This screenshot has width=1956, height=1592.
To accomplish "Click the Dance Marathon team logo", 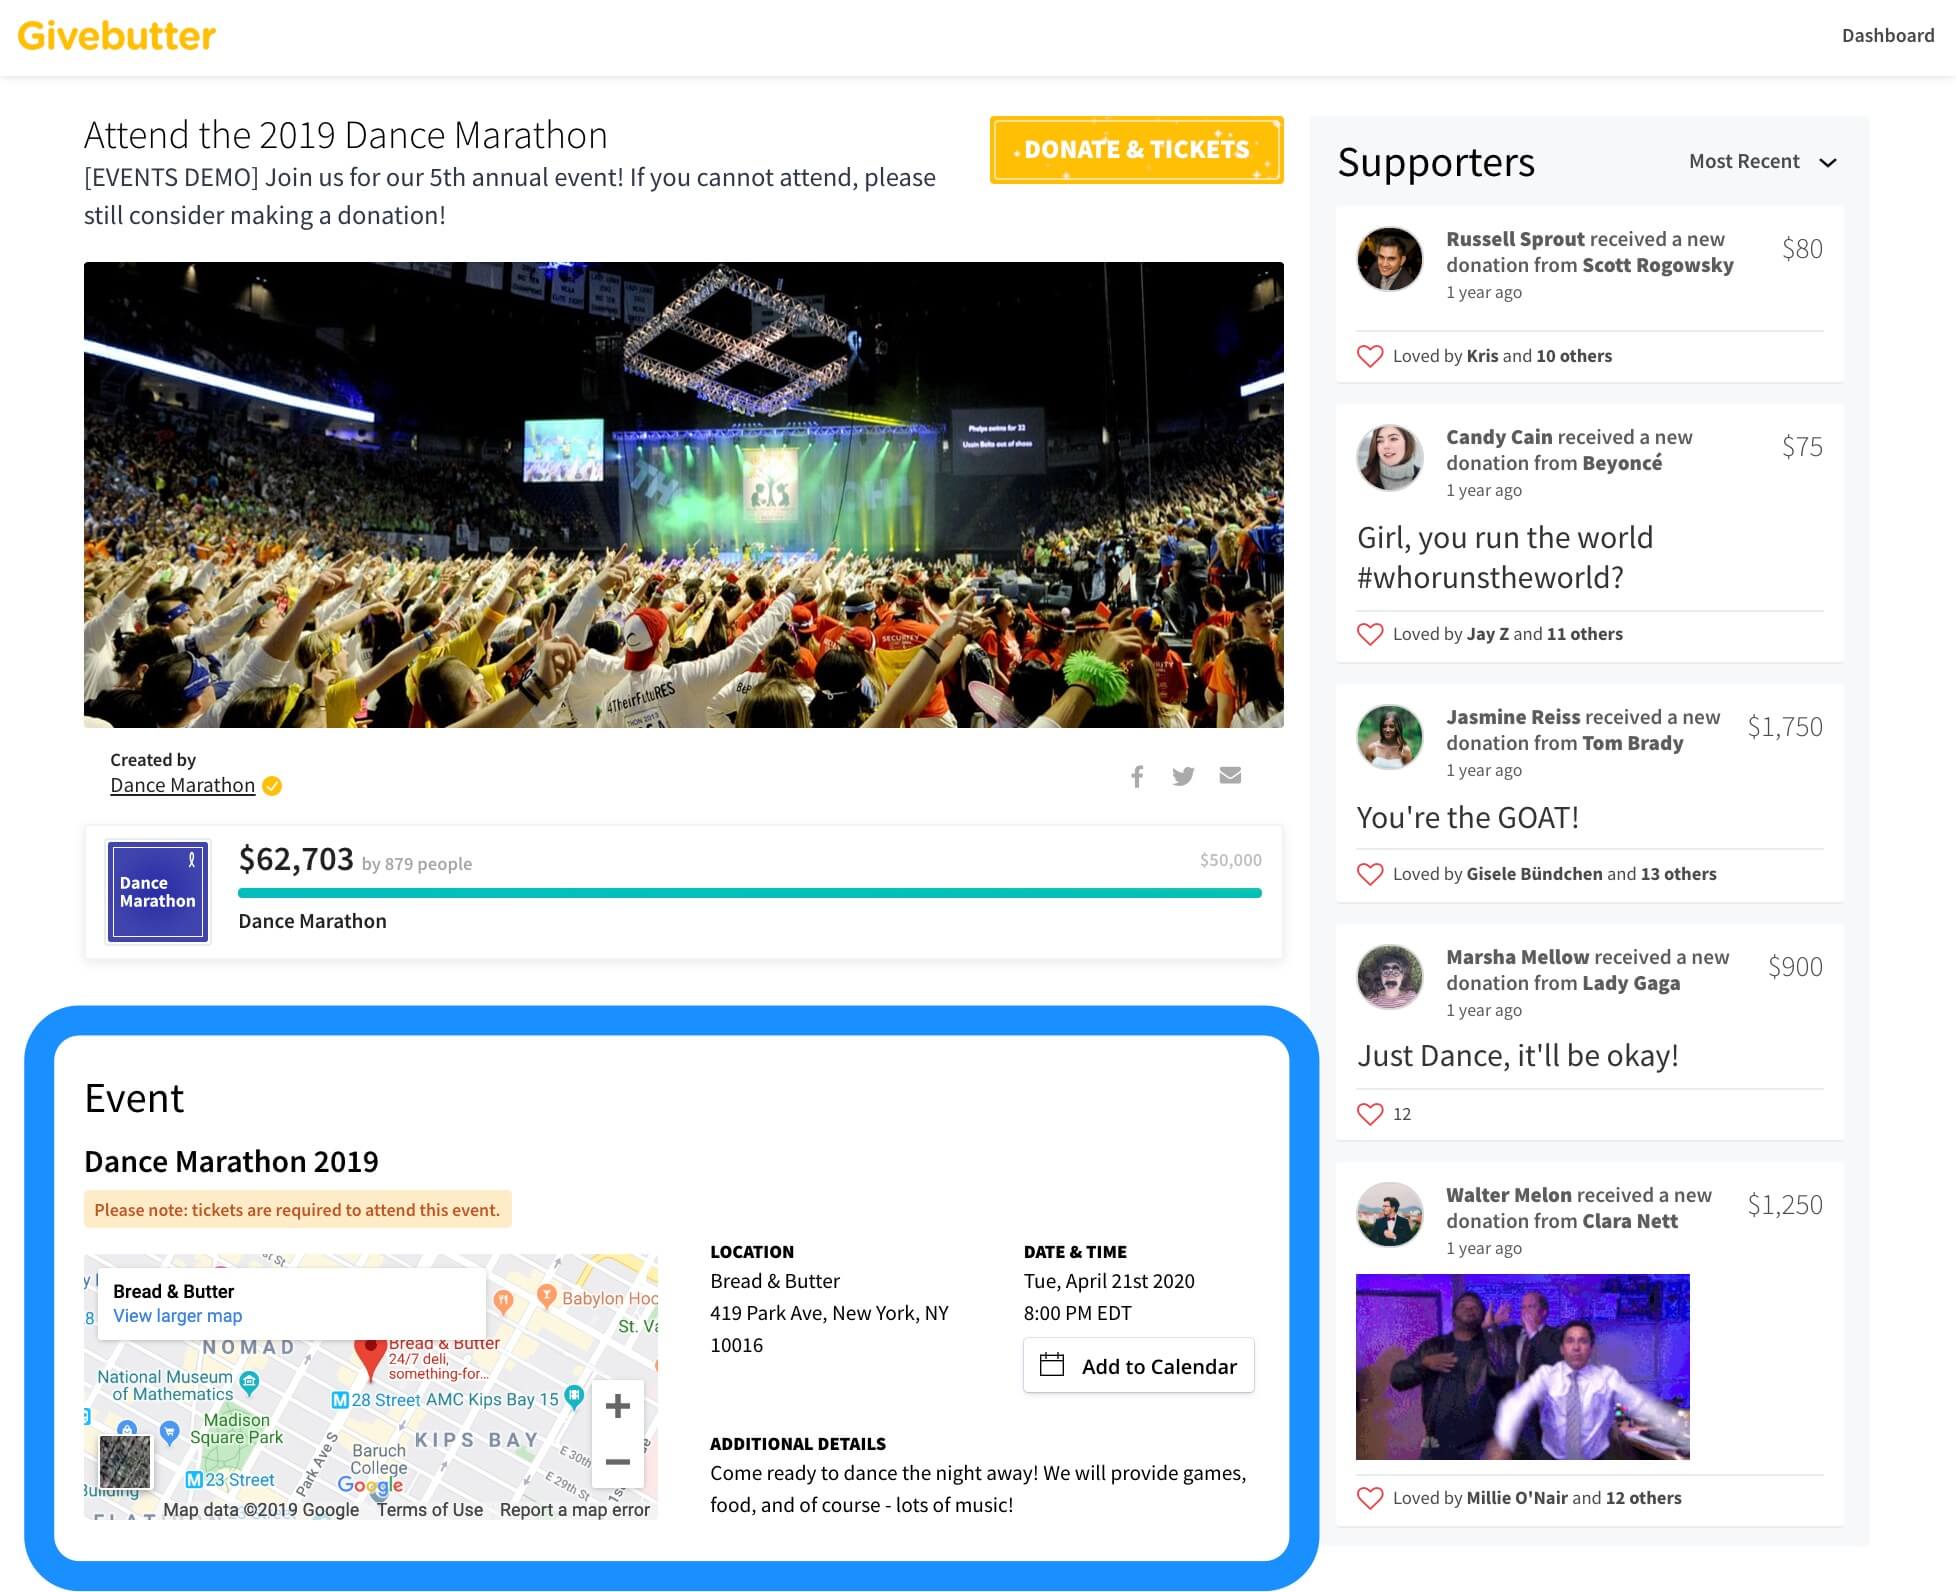I will [158, 892].
